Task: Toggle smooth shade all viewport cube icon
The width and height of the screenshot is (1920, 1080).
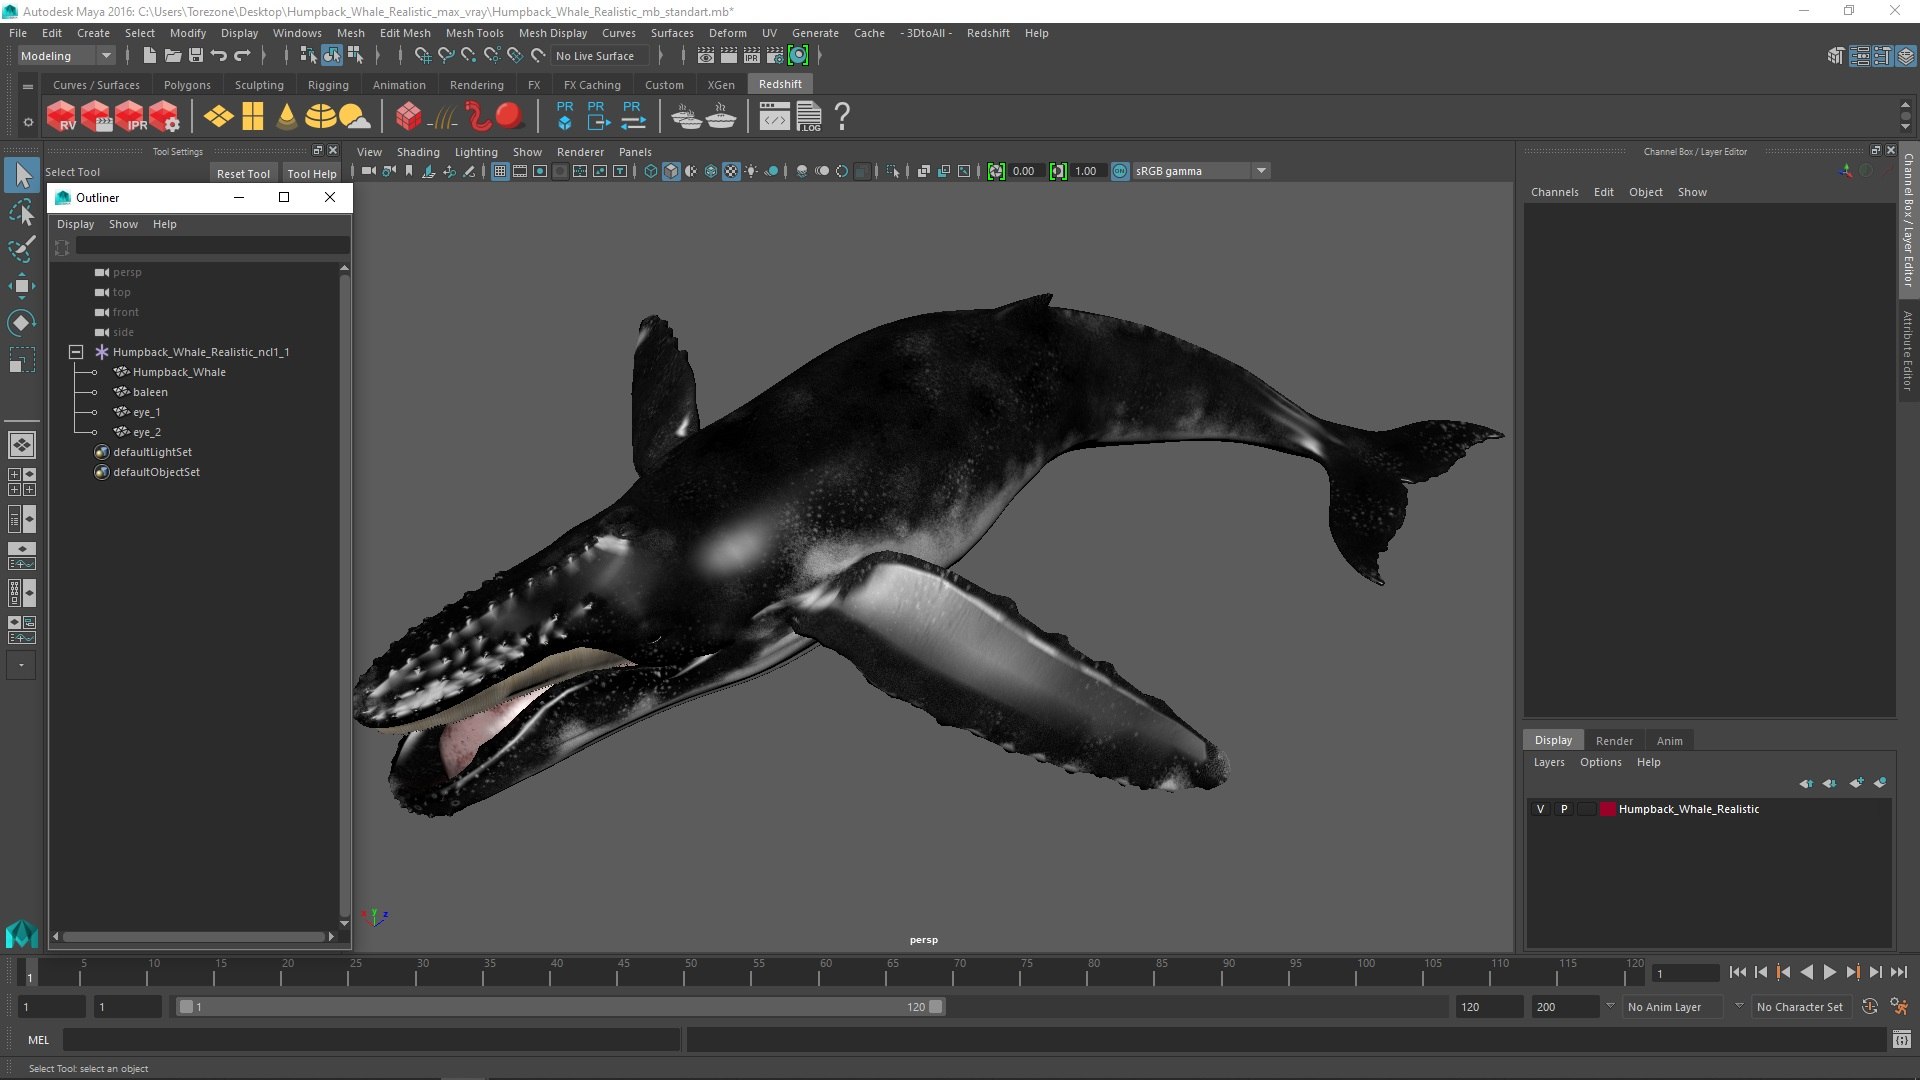Action: [x=671, y=171]
